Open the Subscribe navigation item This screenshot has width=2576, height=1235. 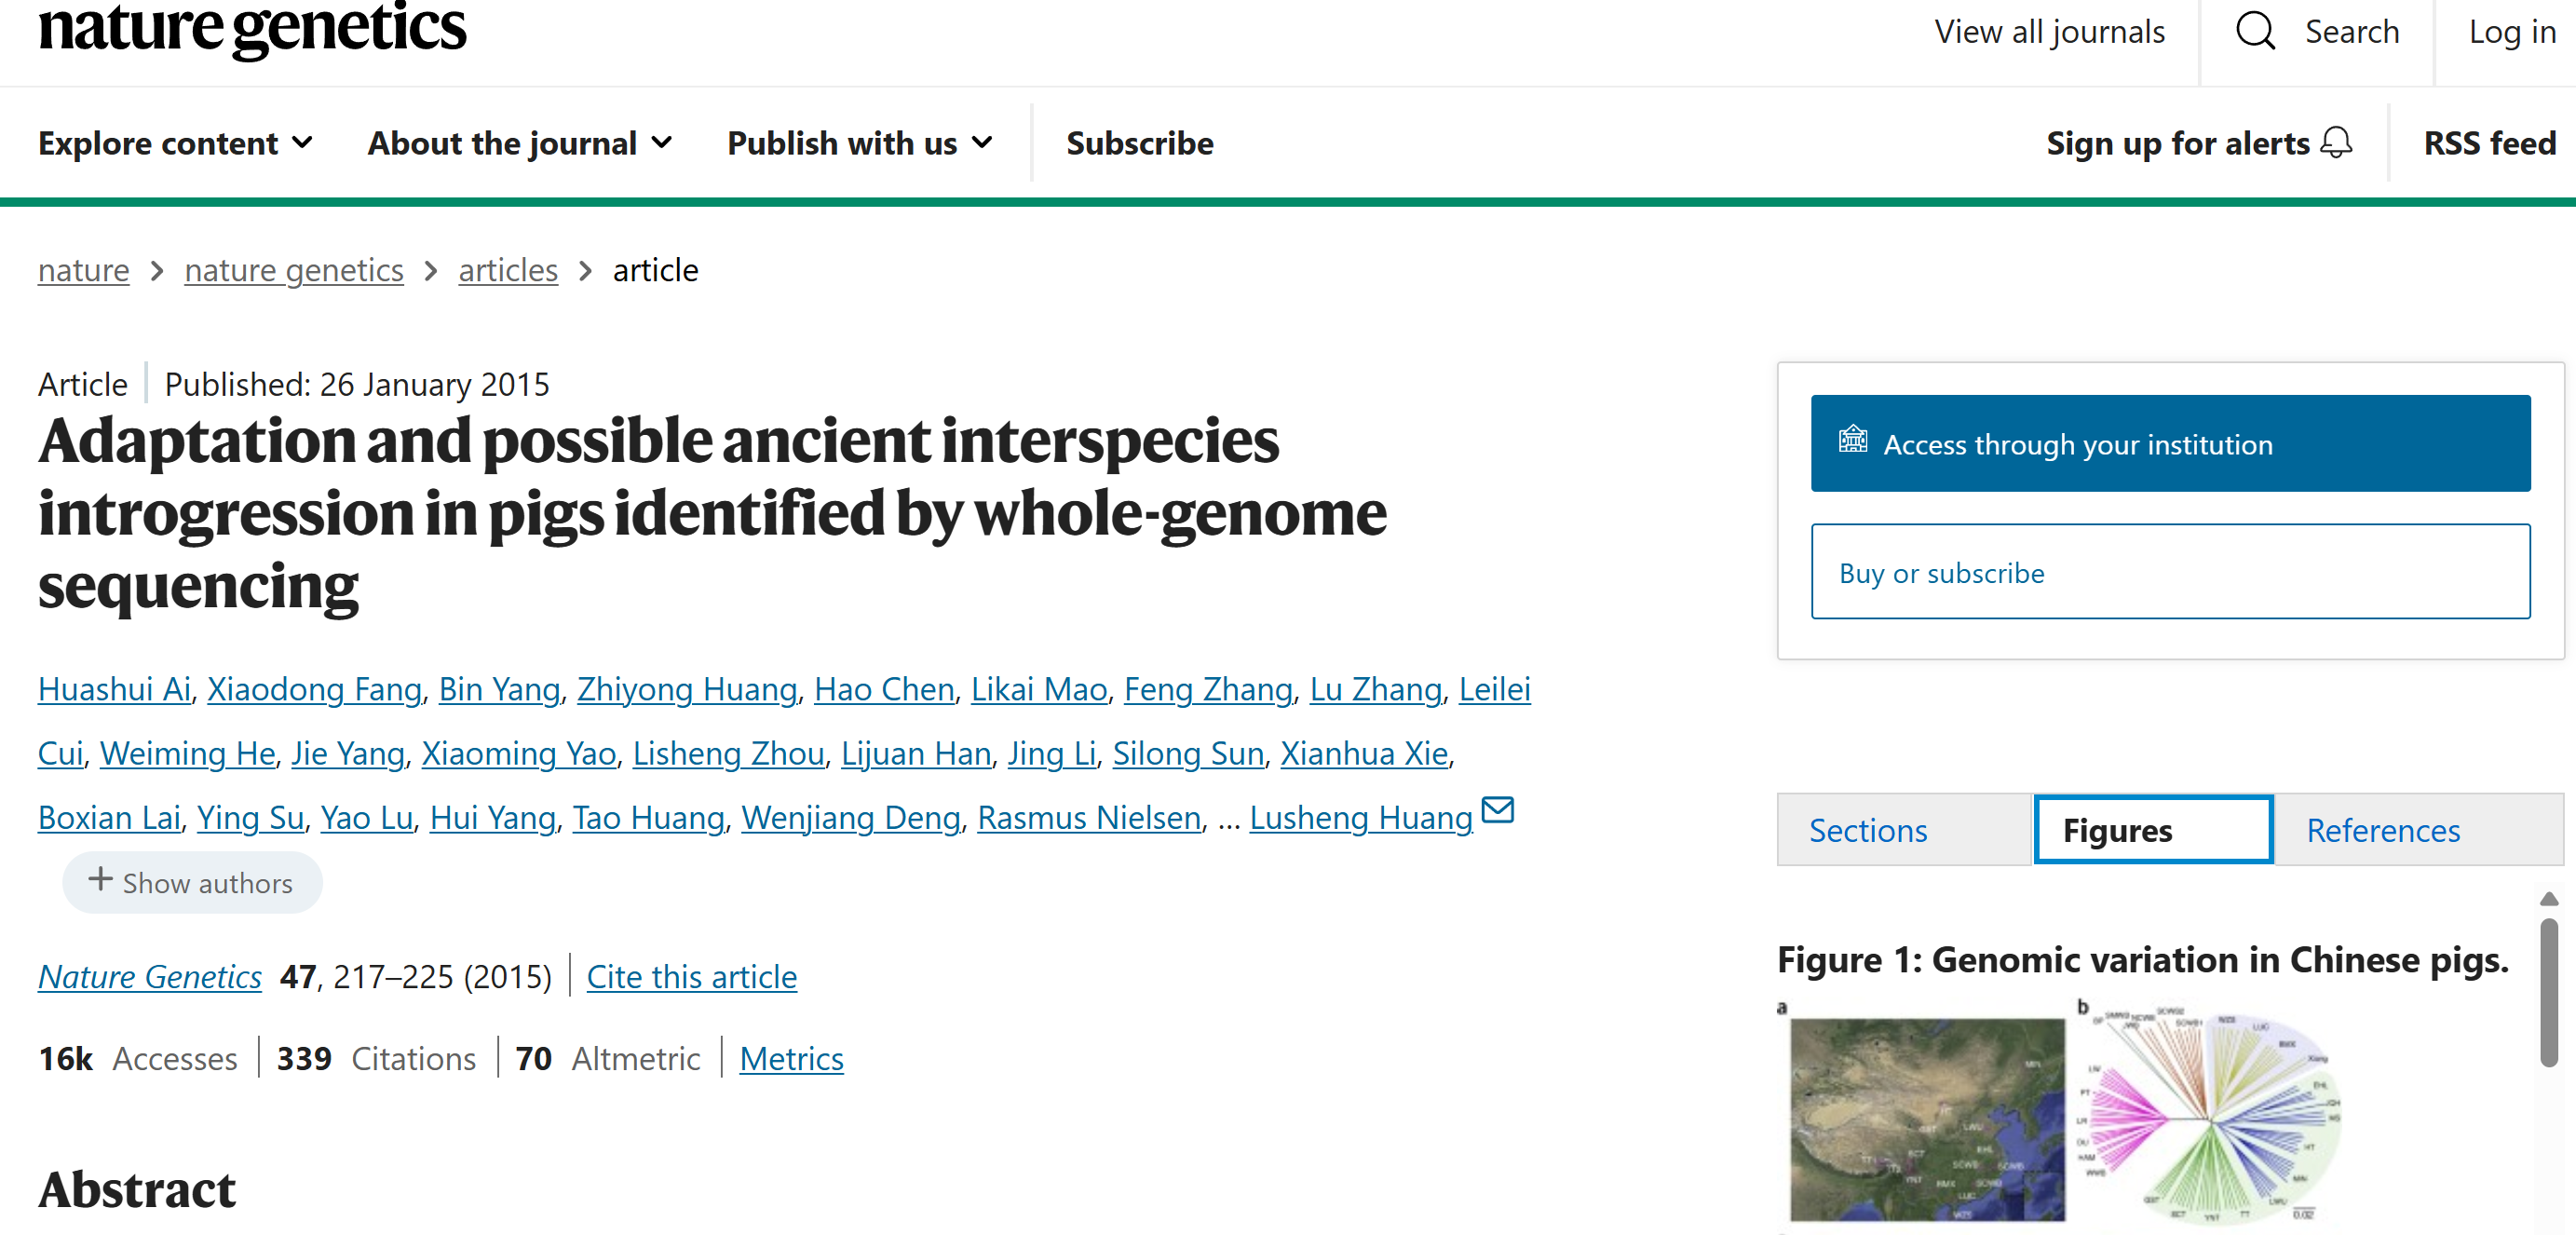(x=1139, y=143)
